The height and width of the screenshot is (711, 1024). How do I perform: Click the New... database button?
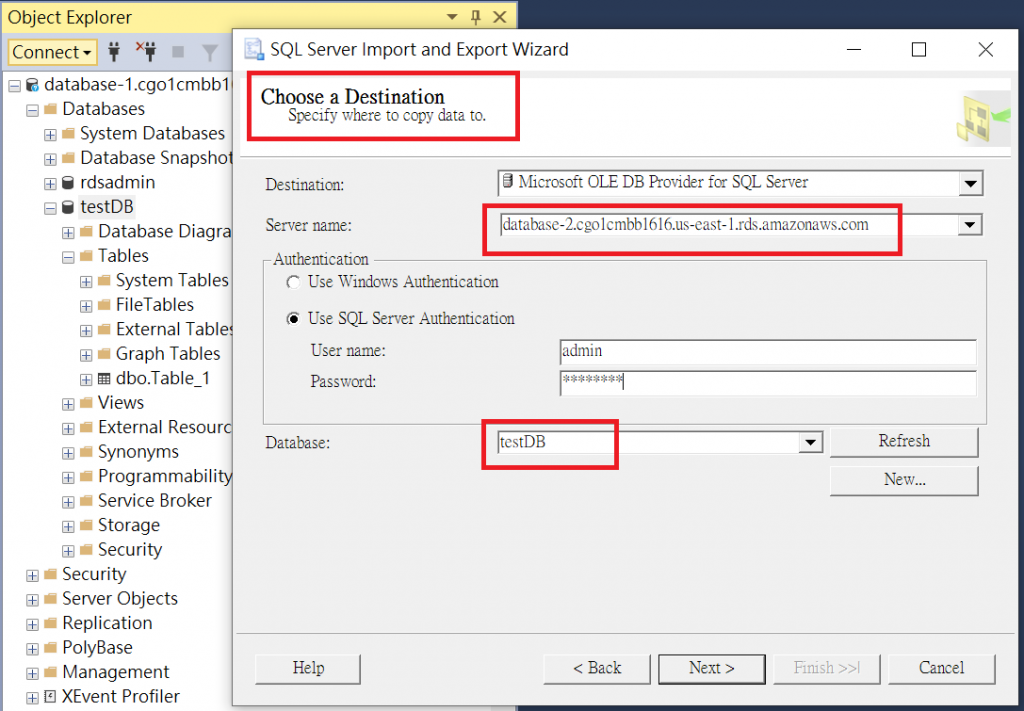[x=904, y=480]
